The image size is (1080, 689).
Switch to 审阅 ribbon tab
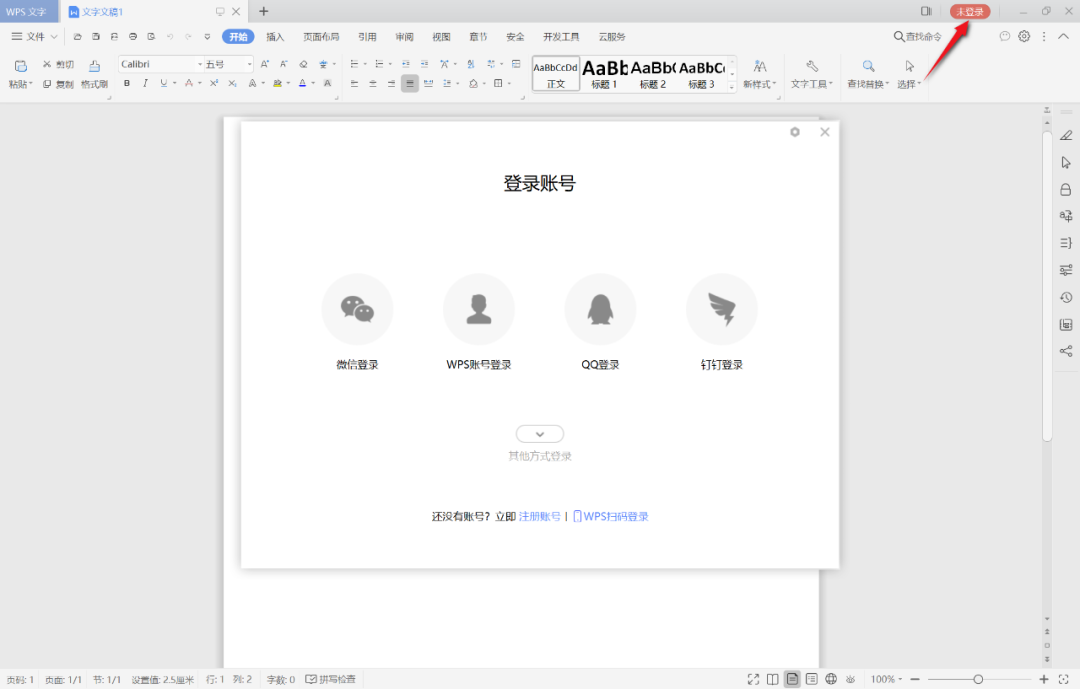[x=404, y=37]
